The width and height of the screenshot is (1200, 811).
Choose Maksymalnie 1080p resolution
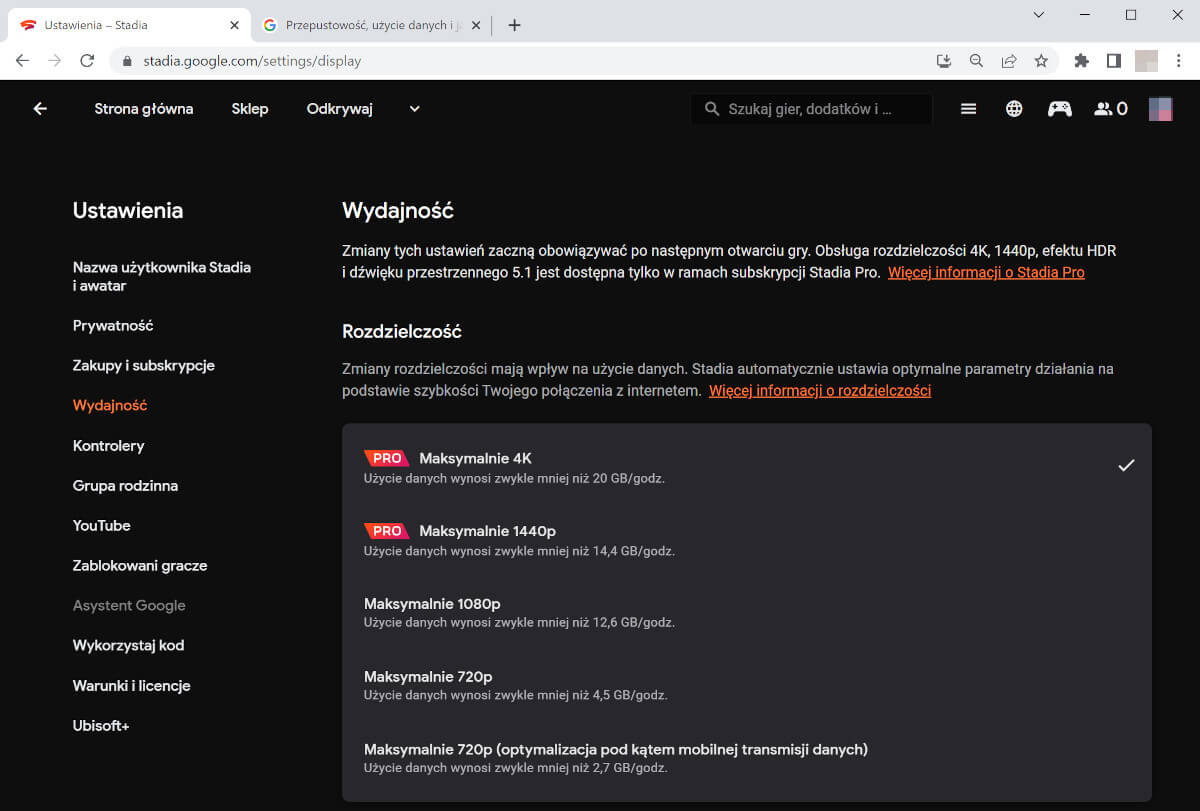pyautogui.click(x=746, y=612)
